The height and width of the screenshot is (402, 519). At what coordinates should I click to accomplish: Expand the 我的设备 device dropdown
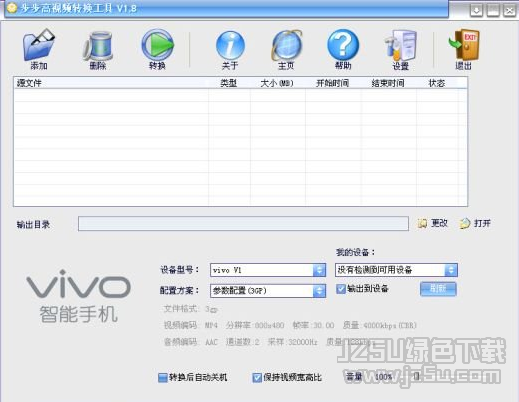(451, 270)
